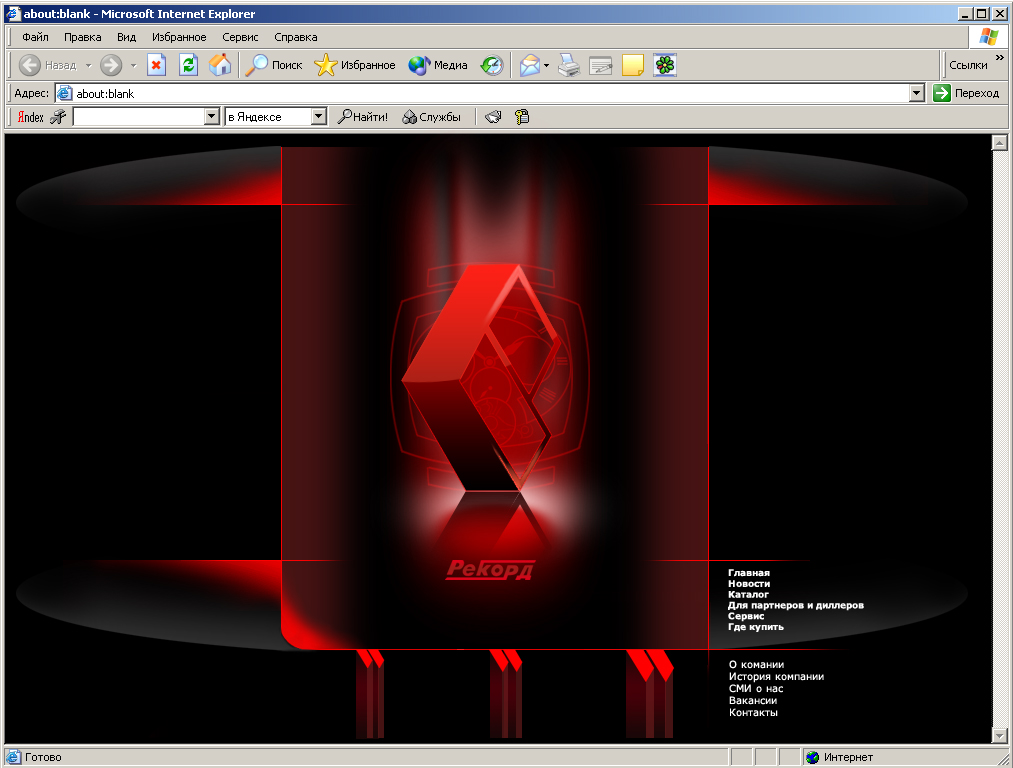Open the History clock icon

492,65
